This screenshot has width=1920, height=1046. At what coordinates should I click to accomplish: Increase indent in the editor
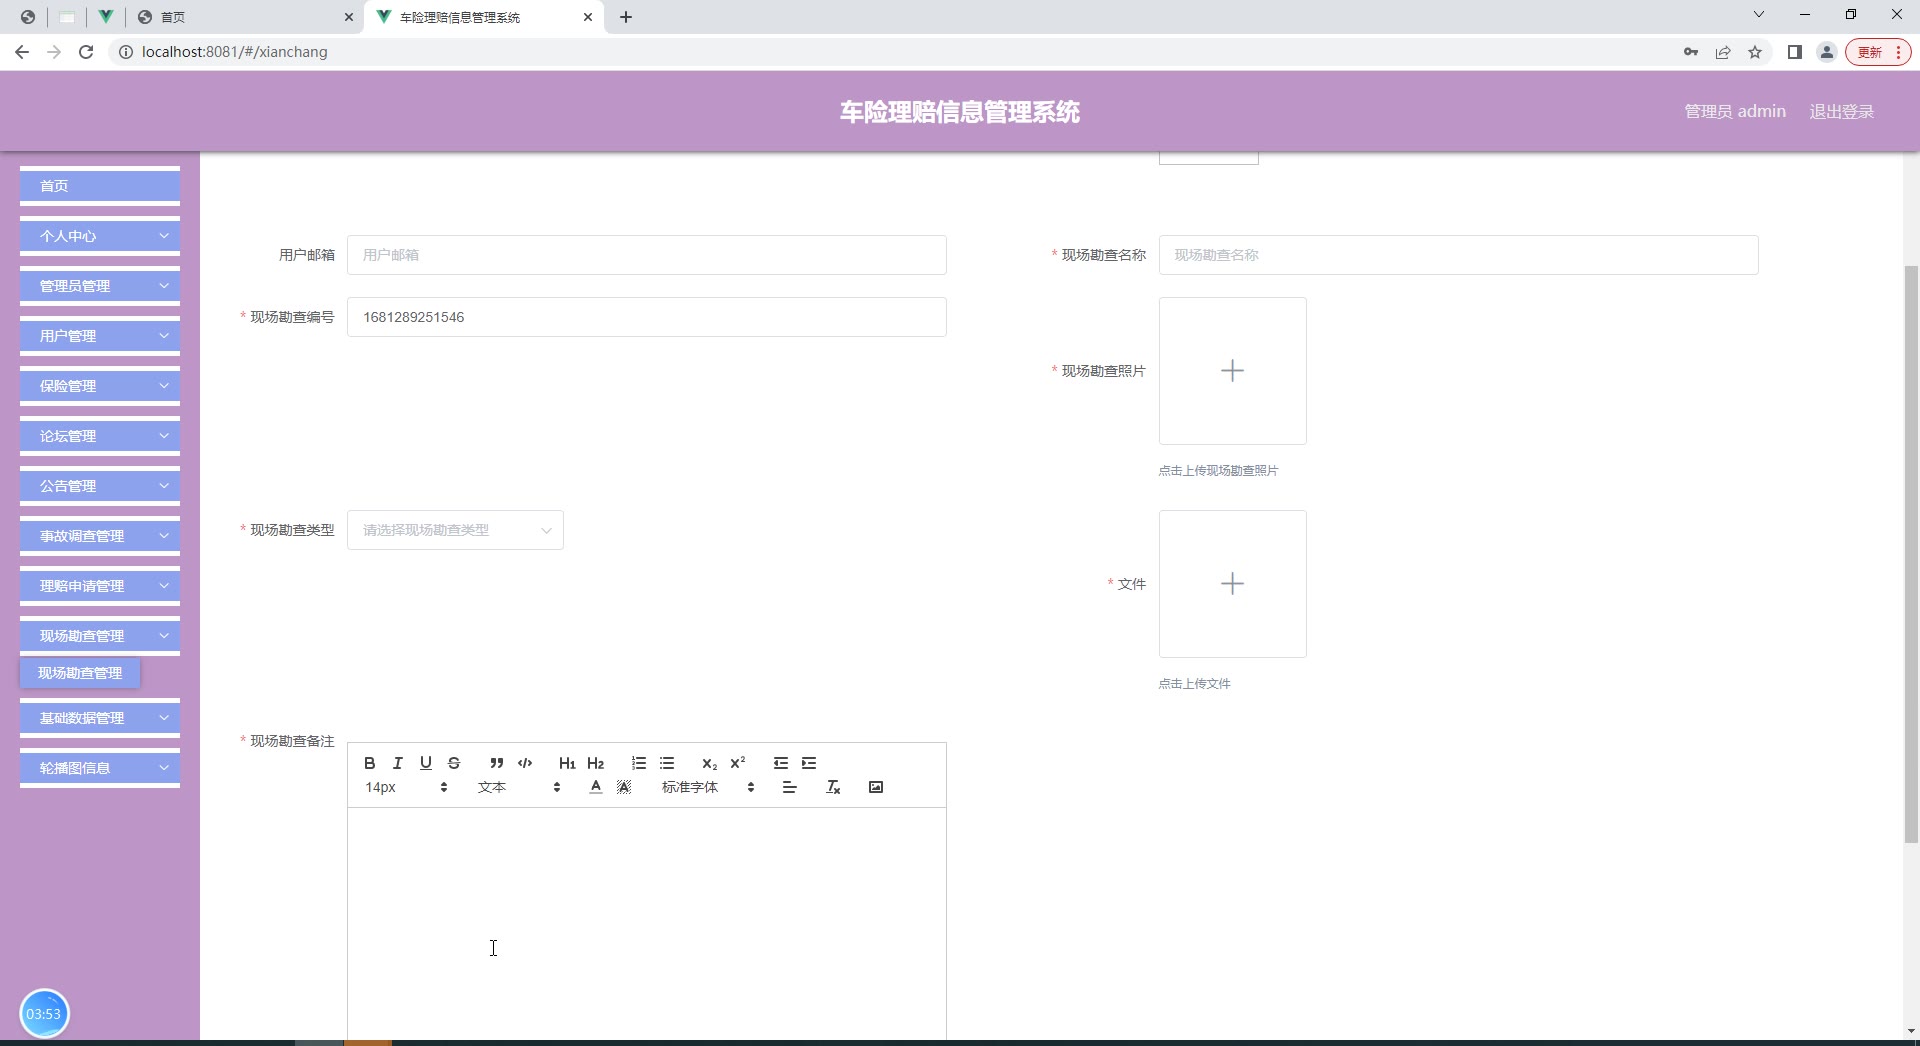[x=809, y=763]
